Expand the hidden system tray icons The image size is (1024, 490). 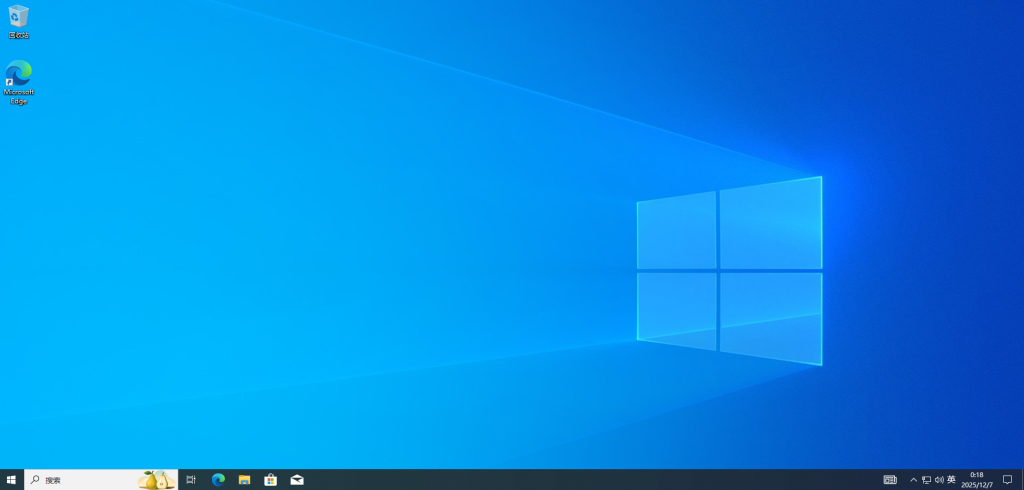click(913, 480)
